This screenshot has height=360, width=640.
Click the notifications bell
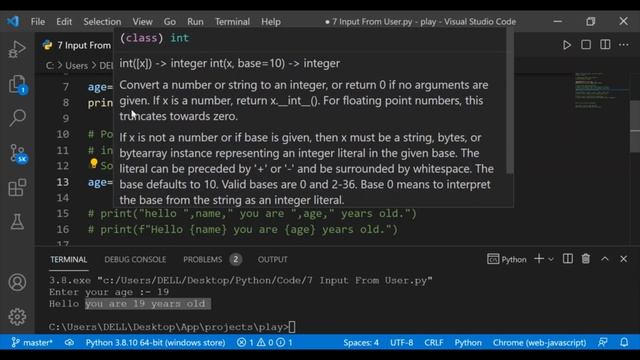tap(624, 342)
